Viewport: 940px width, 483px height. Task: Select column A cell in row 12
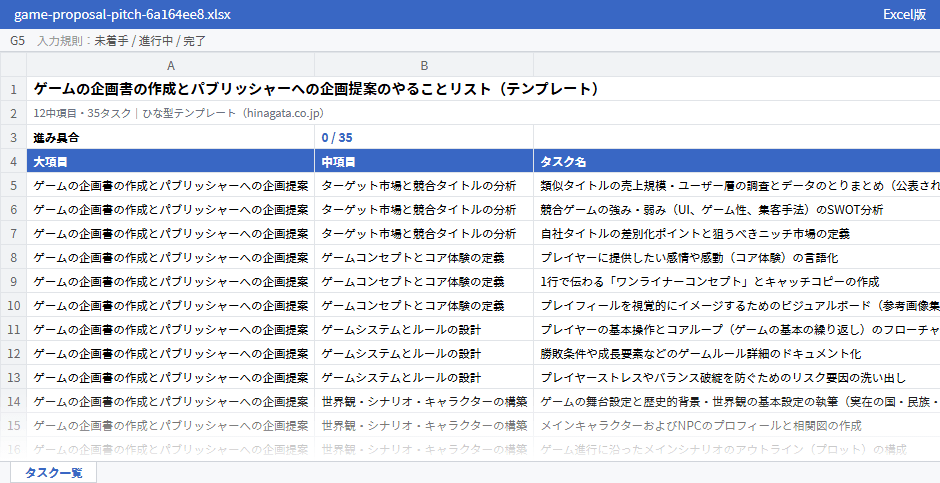pos(171,353)
